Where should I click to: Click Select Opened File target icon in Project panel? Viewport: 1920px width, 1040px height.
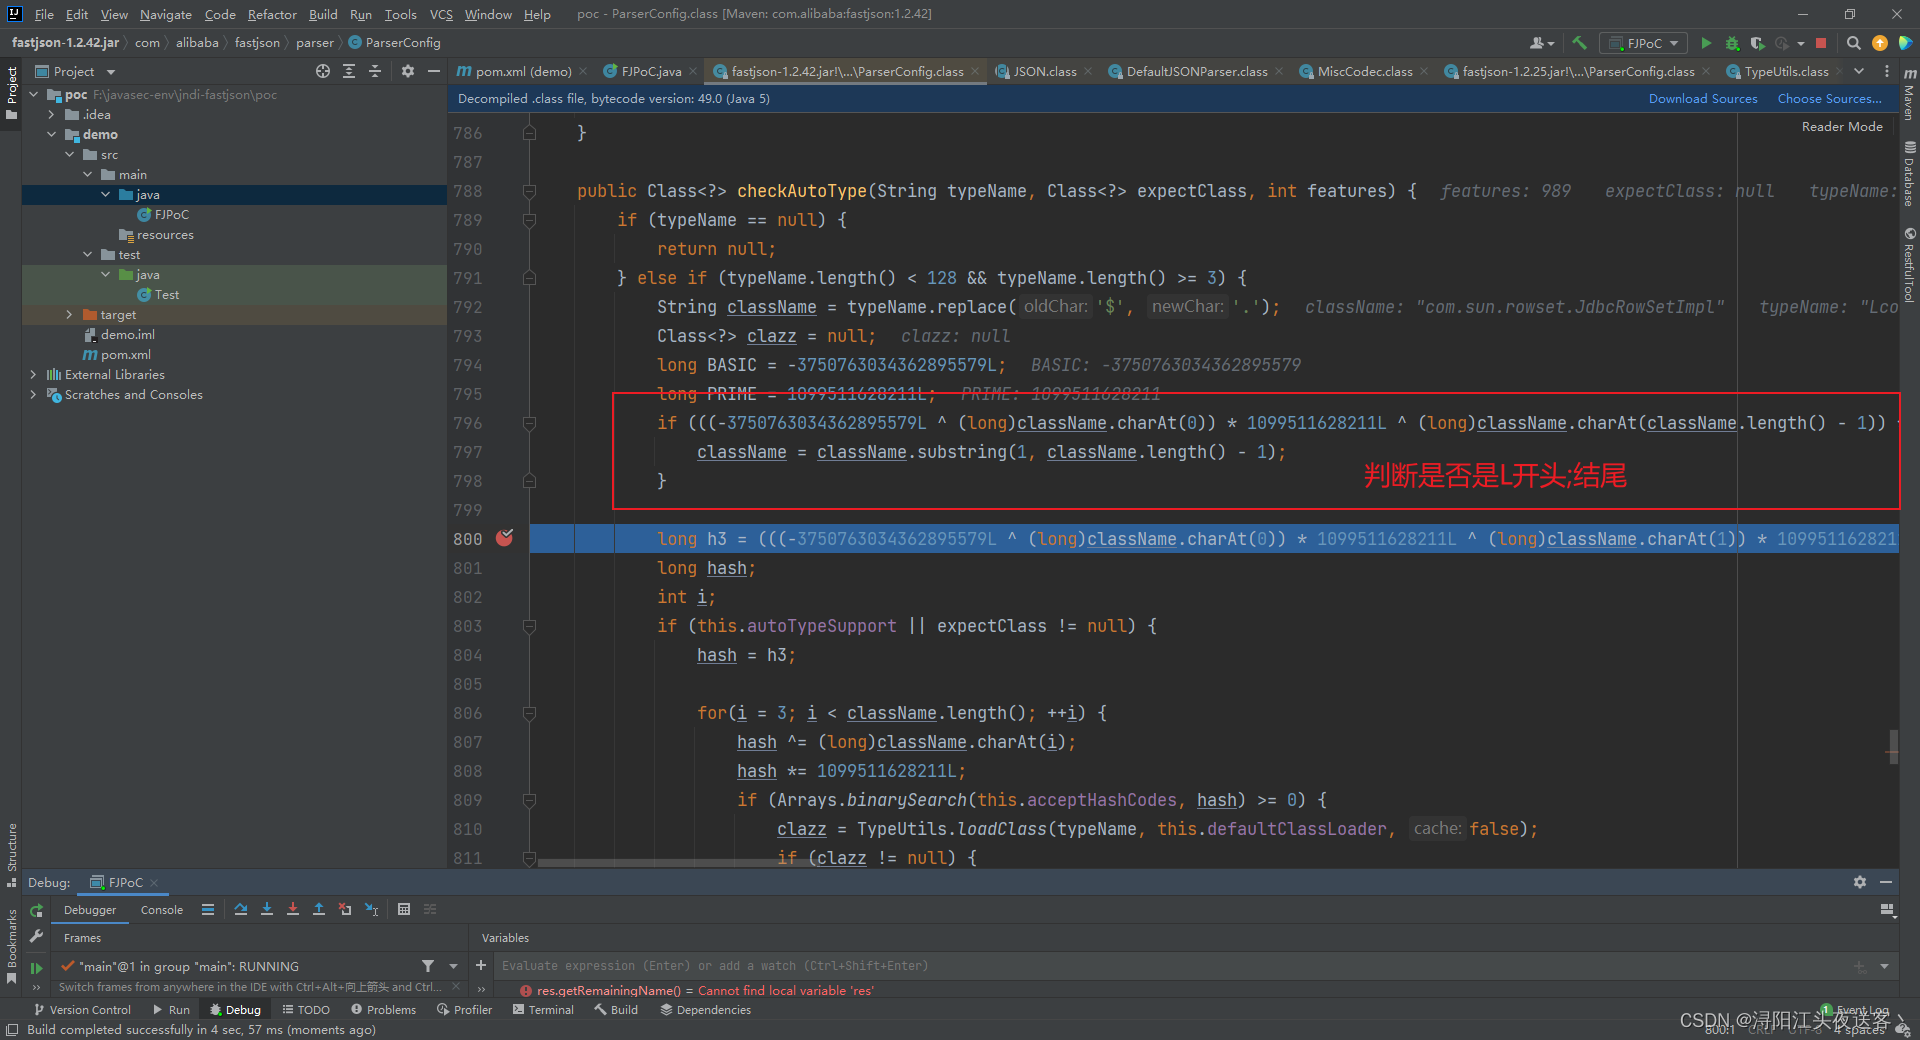[323, 71]
